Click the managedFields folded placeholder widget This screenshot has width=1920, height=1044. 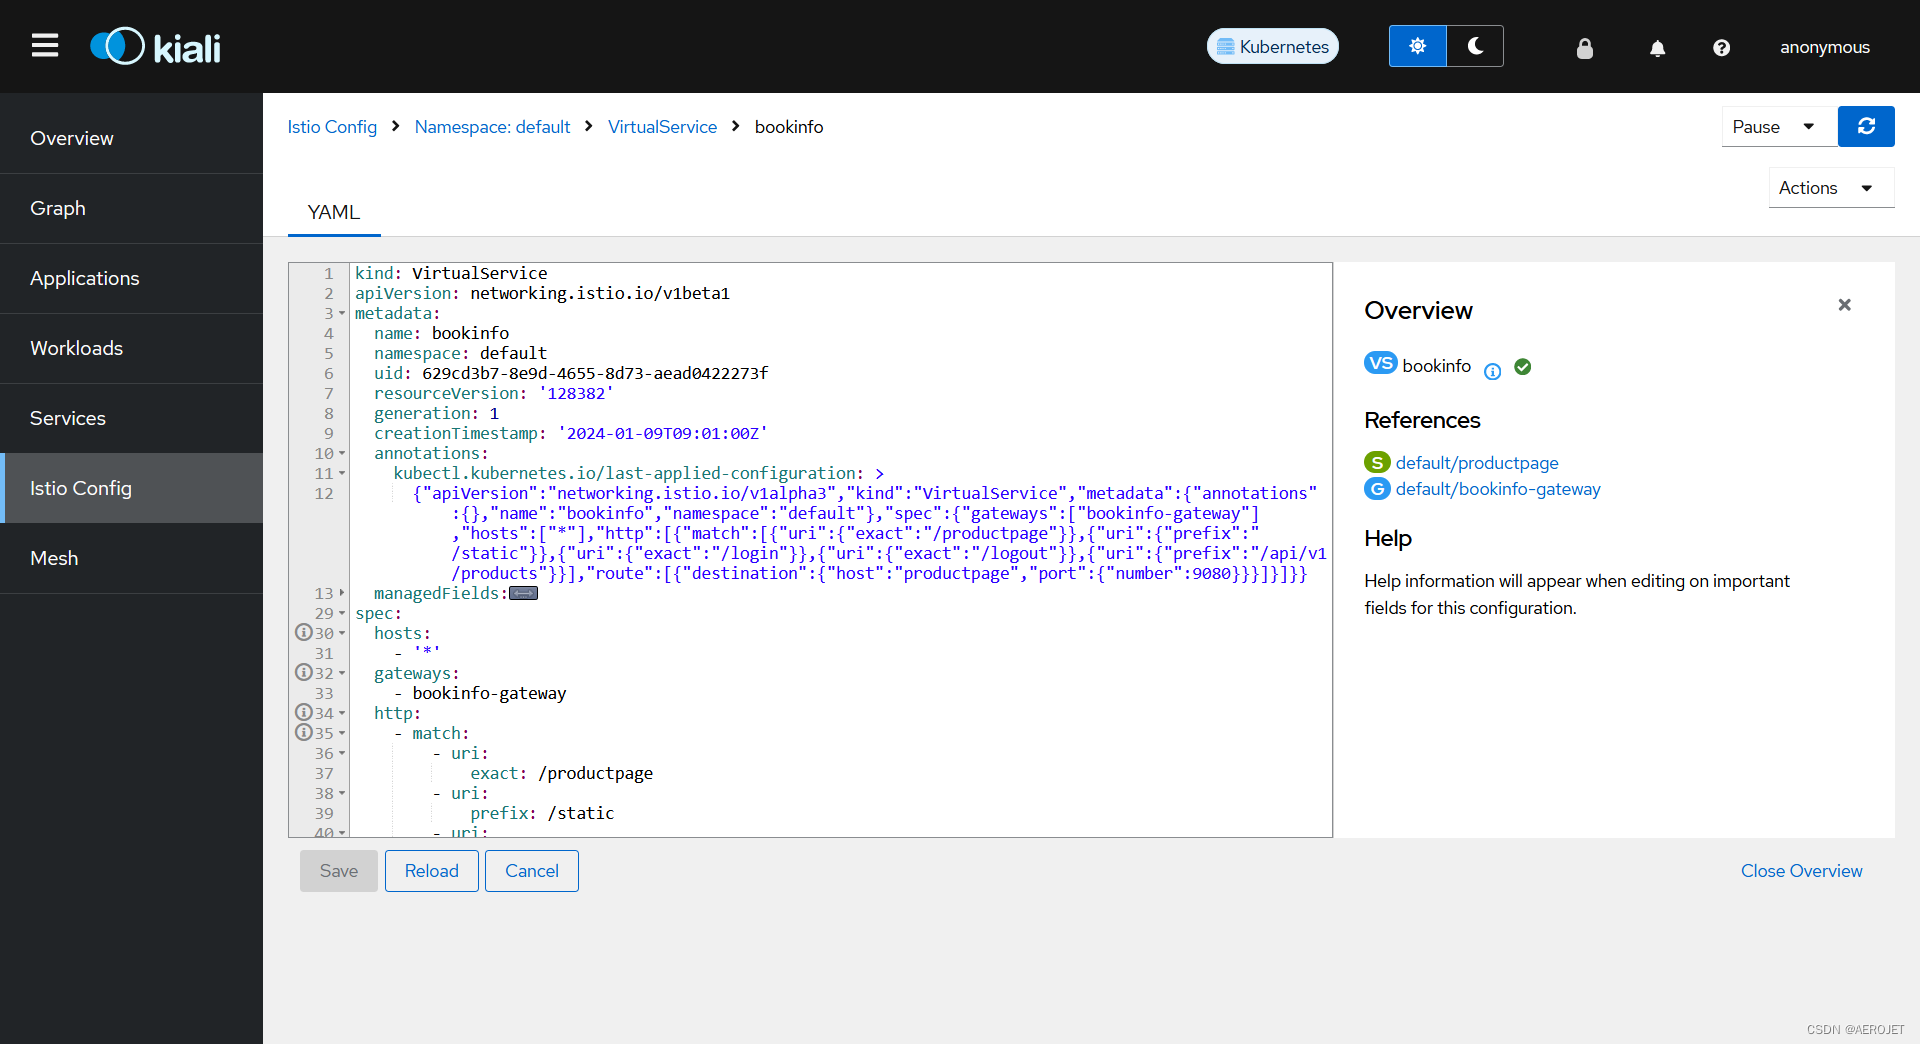pos(523,593)
